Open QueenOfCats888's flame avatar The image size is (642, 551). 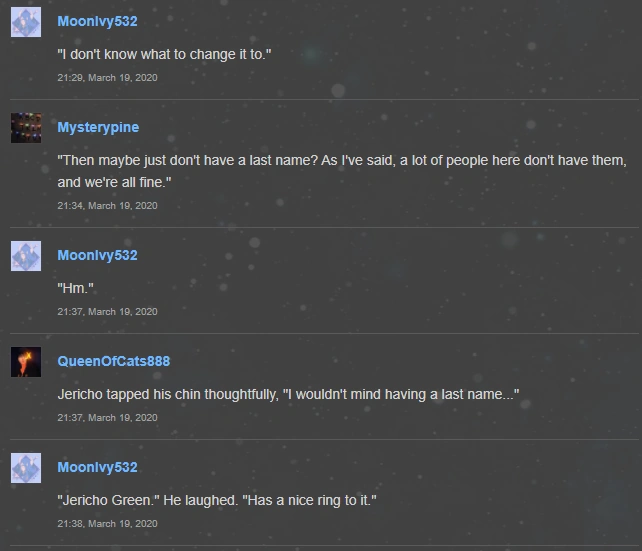(26, 362)
